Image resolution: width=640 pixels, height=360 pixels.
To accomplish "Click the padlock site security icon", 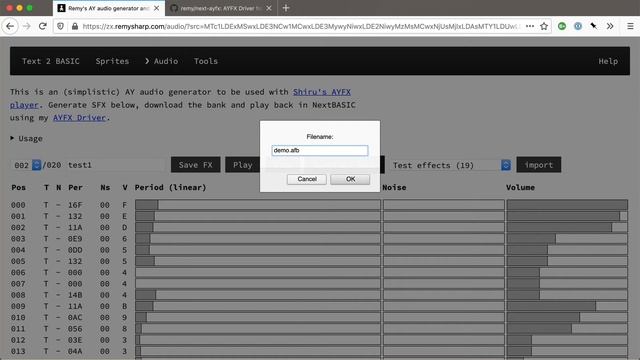I will point(75,26).
